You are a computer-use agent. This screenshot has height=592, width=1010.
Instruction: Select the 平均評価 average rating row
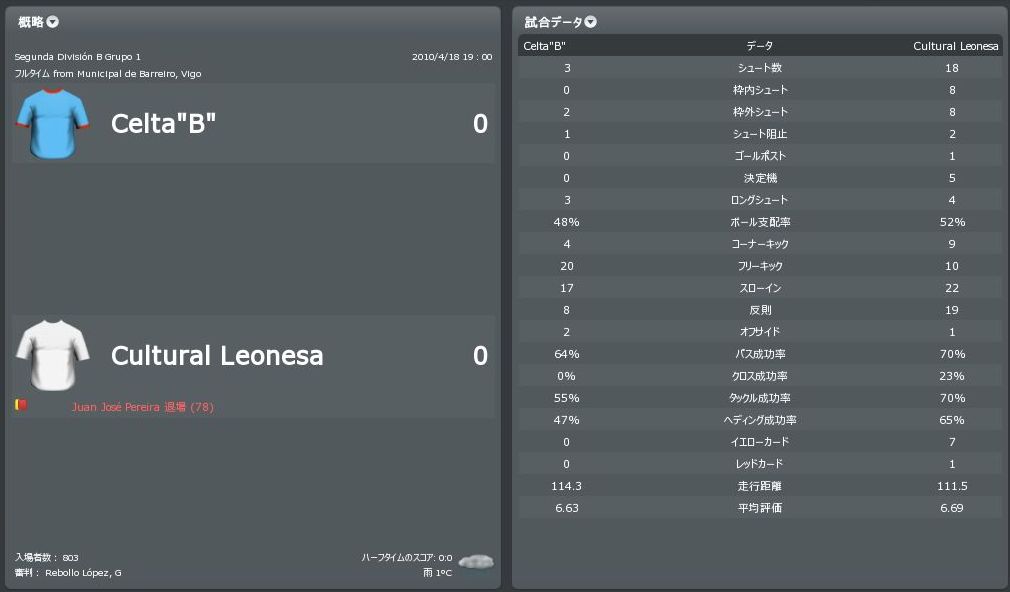(x=759, y=508)
